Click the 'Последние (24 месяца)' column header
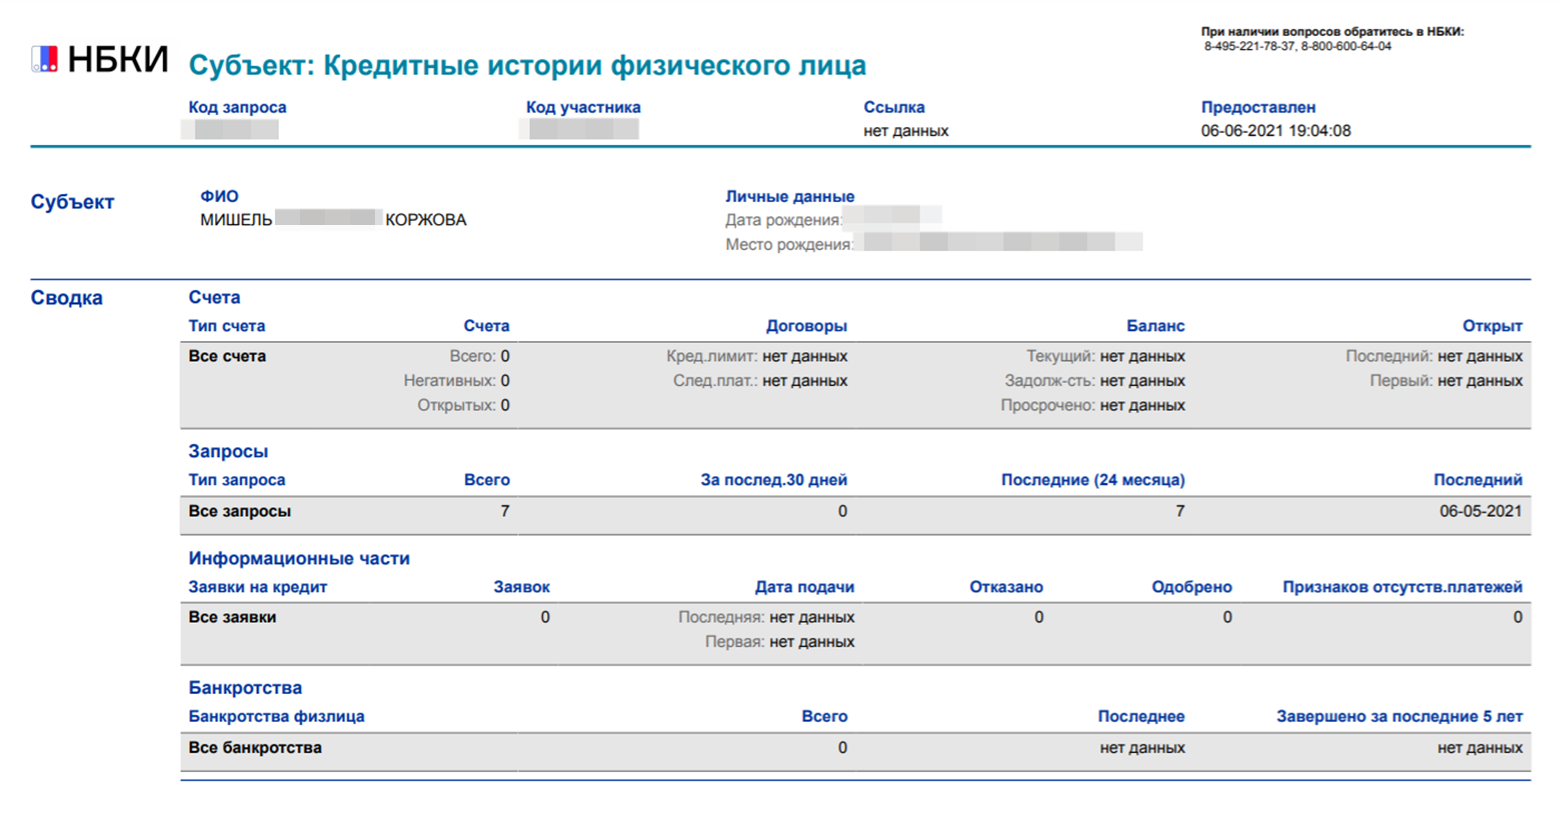 [x=1093, y=480]
